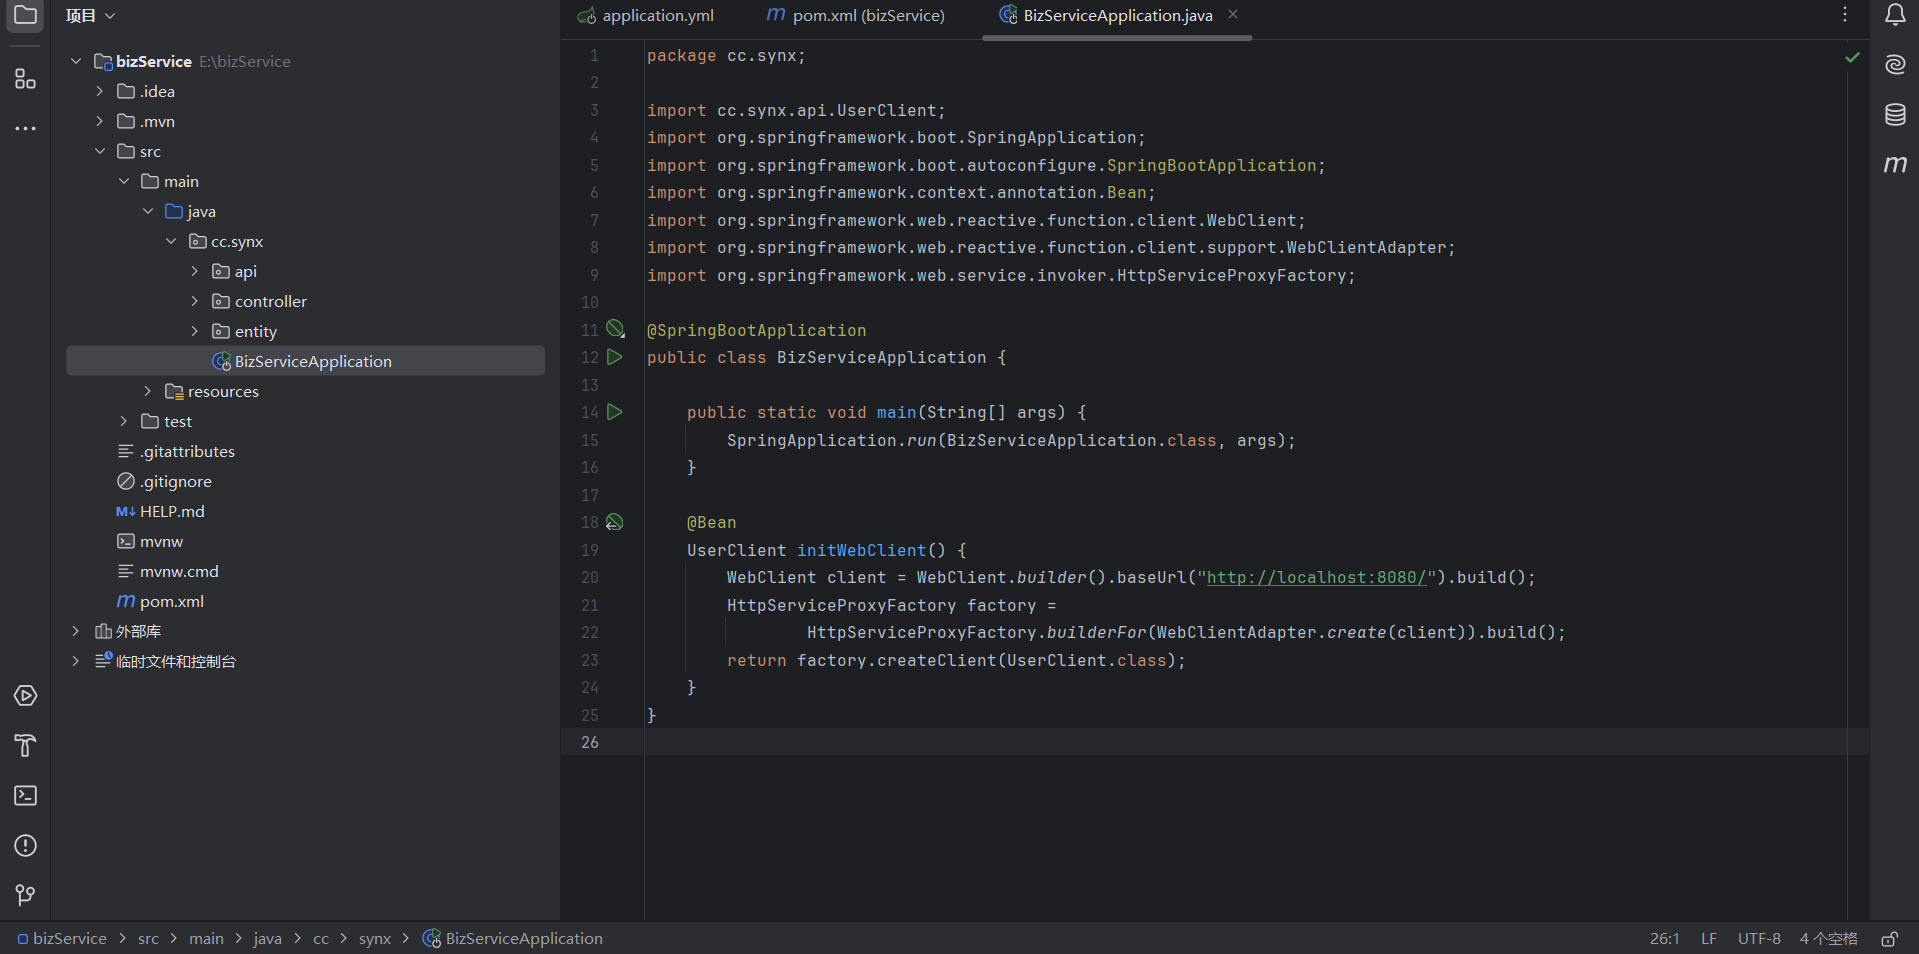Open the 4 个空格 indent settings
Image resolution: width=1919 pixels, height=954 pixels.
(1828, 939)
